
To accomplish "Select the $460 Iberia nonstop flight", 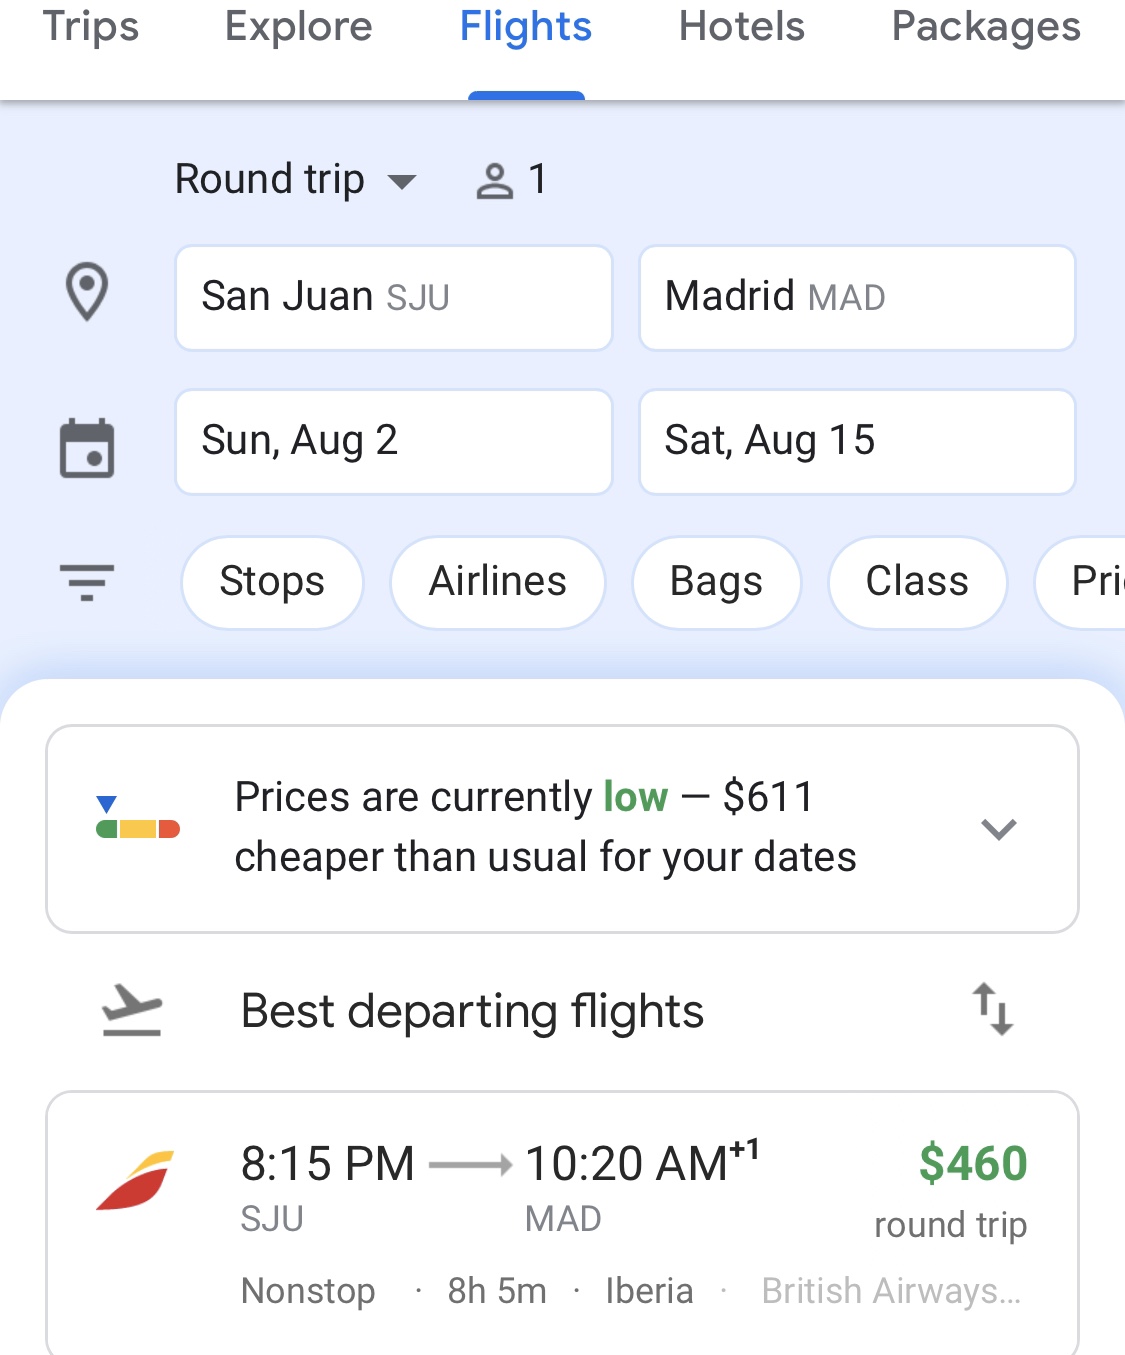I will [x=562, y=1224].
